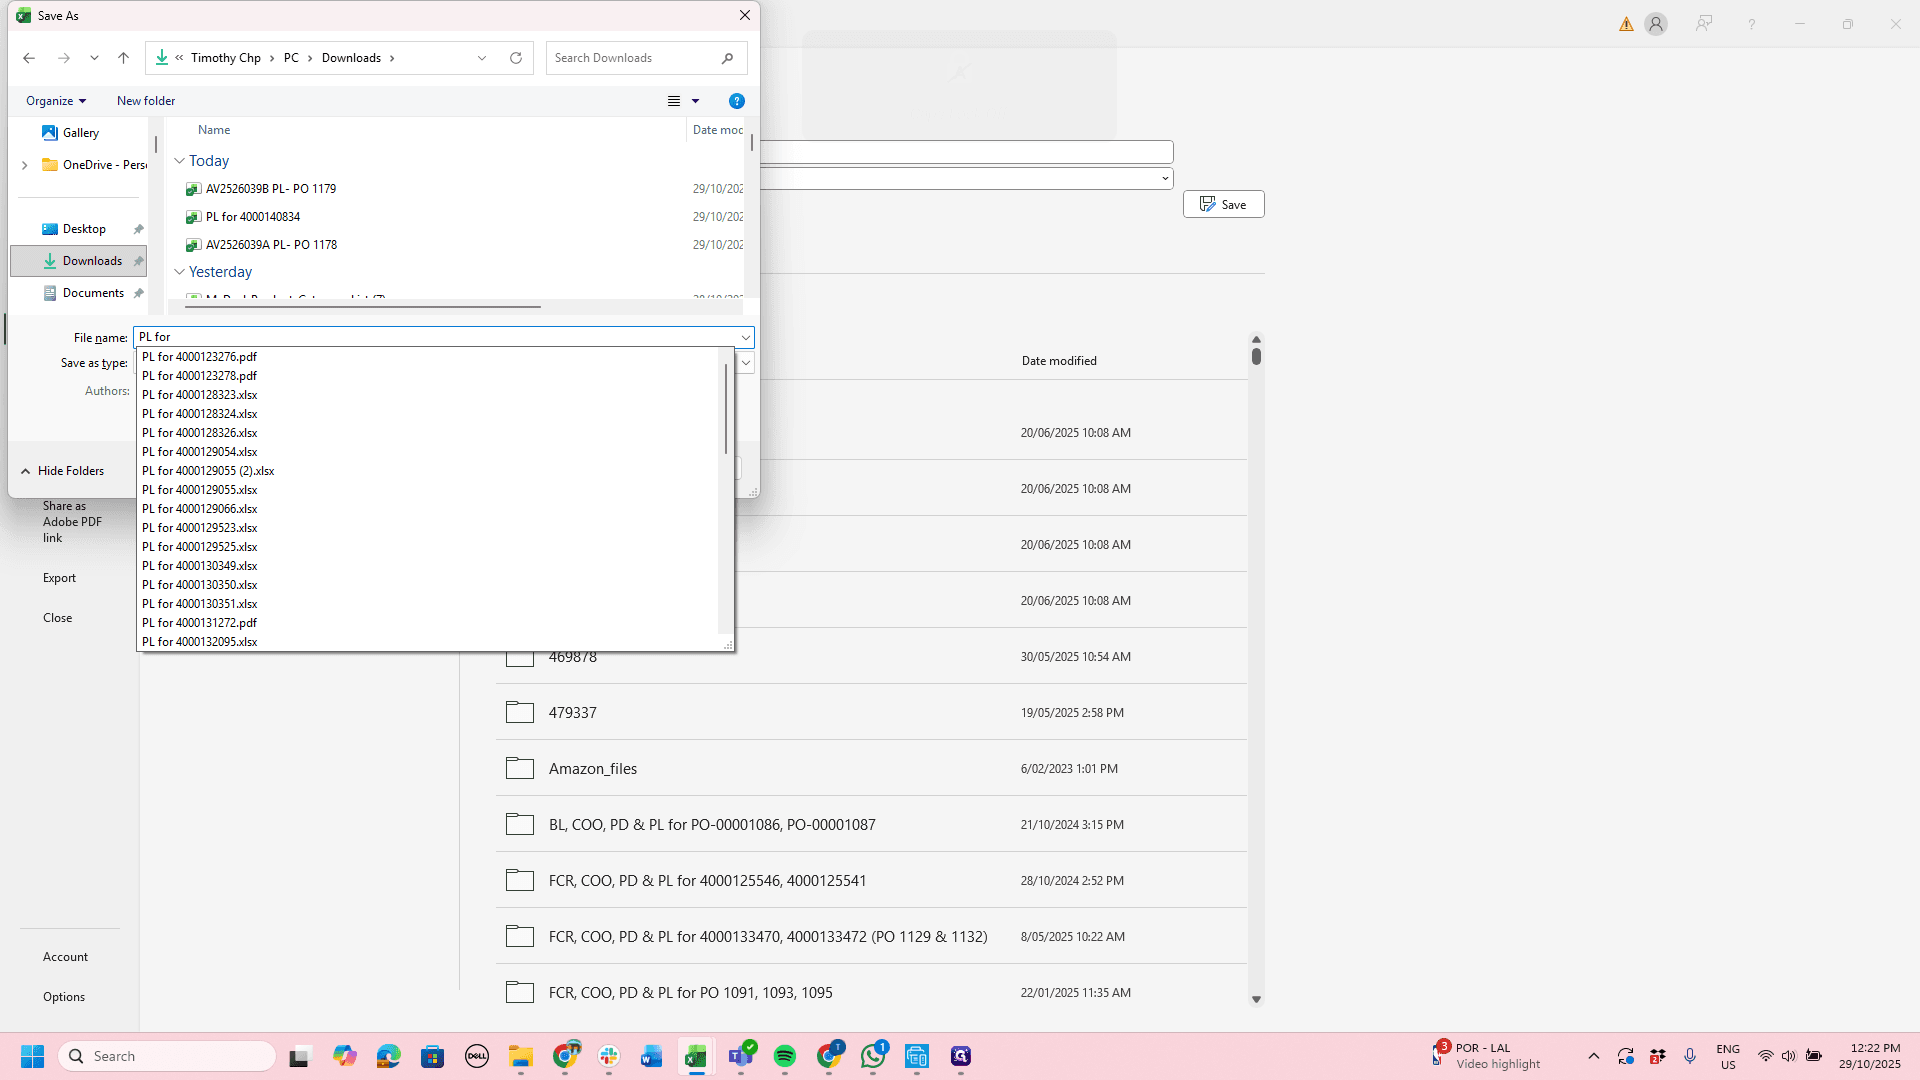1920x1080 pixels.
Task: Click Close in Excel backstage menu
Action: pos(58,618)
